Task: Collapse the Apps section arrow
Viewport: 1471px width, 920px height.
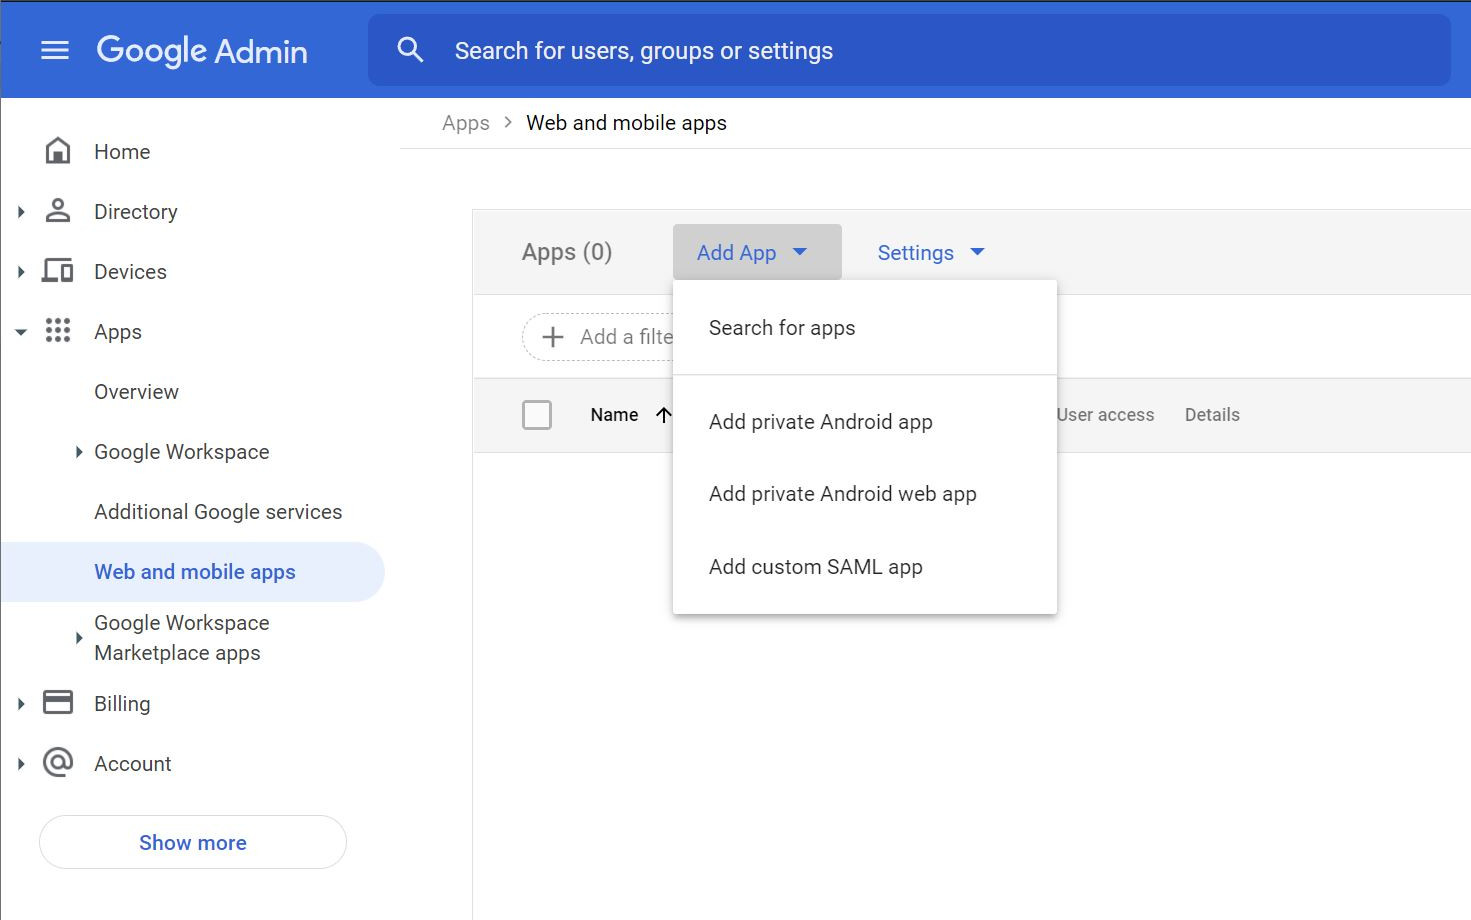Action: 21,332
